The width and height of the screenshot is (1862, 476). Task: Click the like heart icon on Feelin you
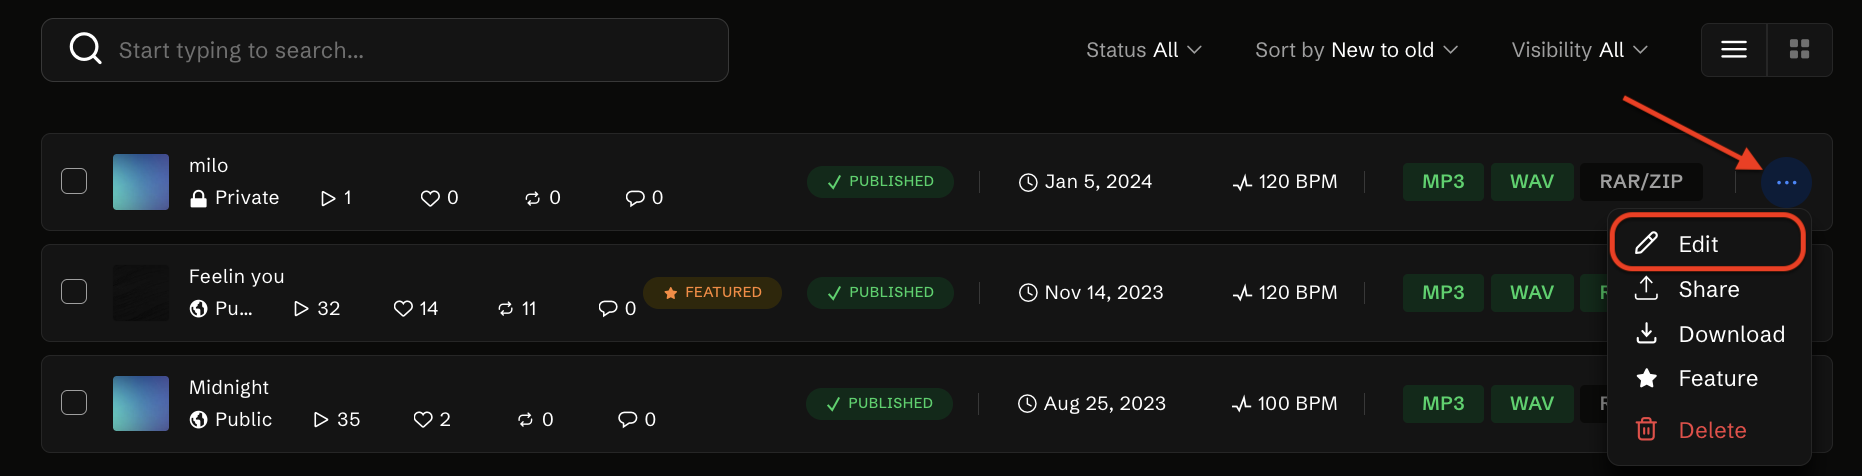pos(403,309)
